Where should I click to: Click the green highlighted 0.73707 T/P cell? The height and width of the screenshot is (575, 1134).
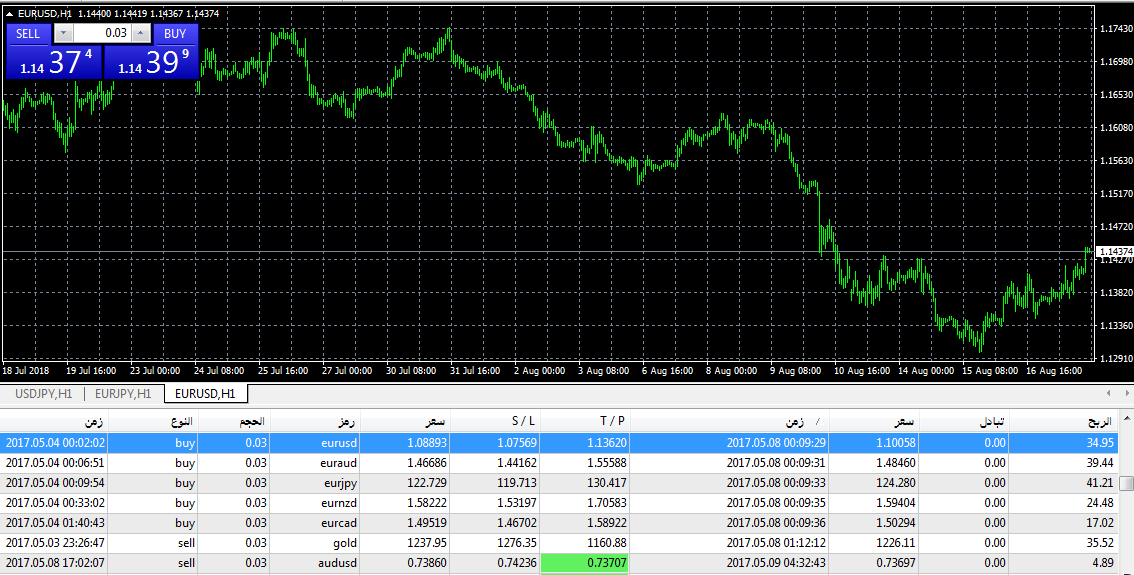pyautogui.click(x=584, y=563)
